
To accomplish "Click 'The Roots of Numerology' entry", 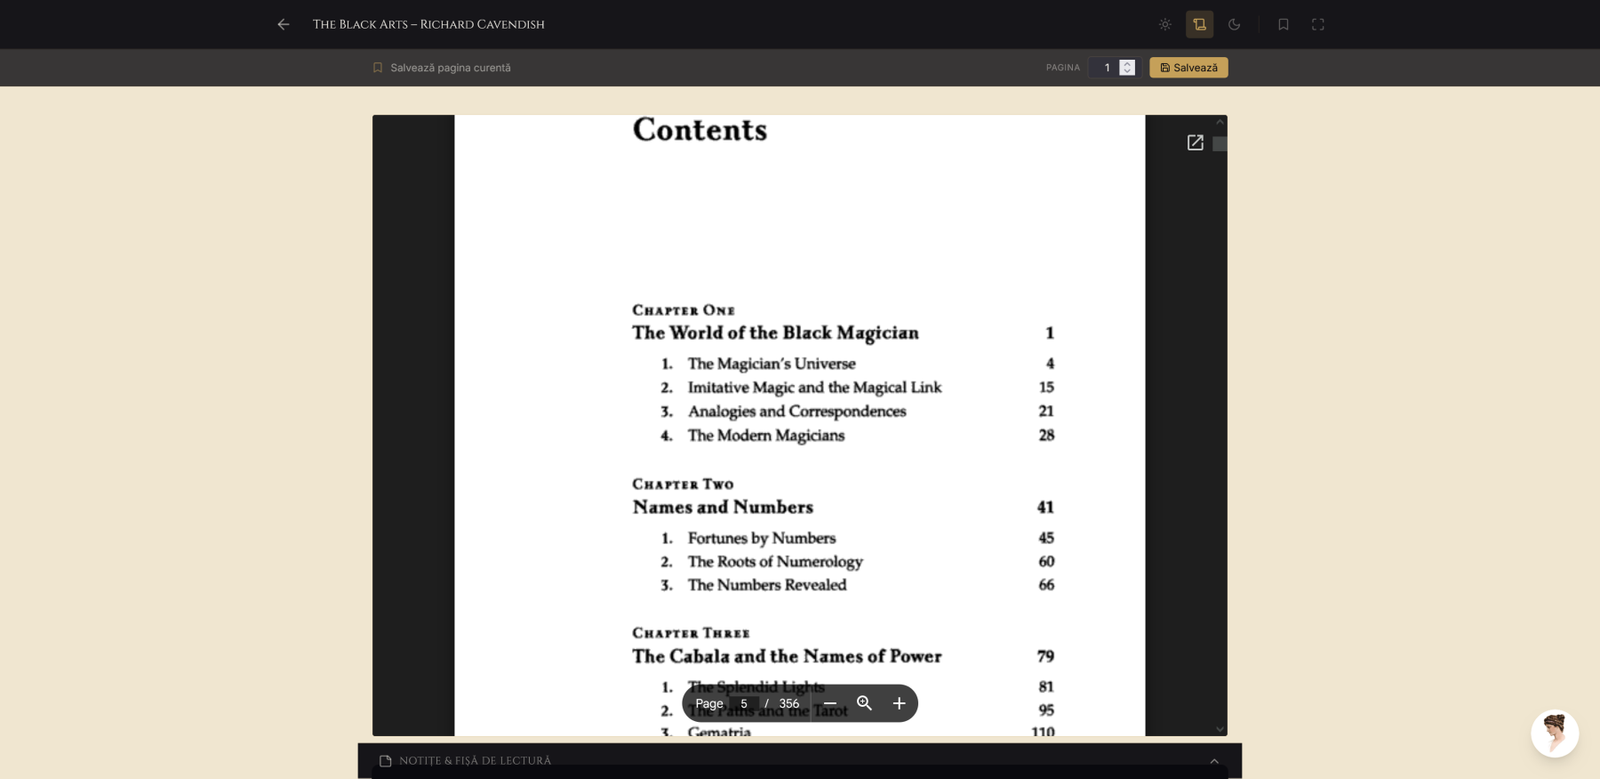I will pos(775,562).
